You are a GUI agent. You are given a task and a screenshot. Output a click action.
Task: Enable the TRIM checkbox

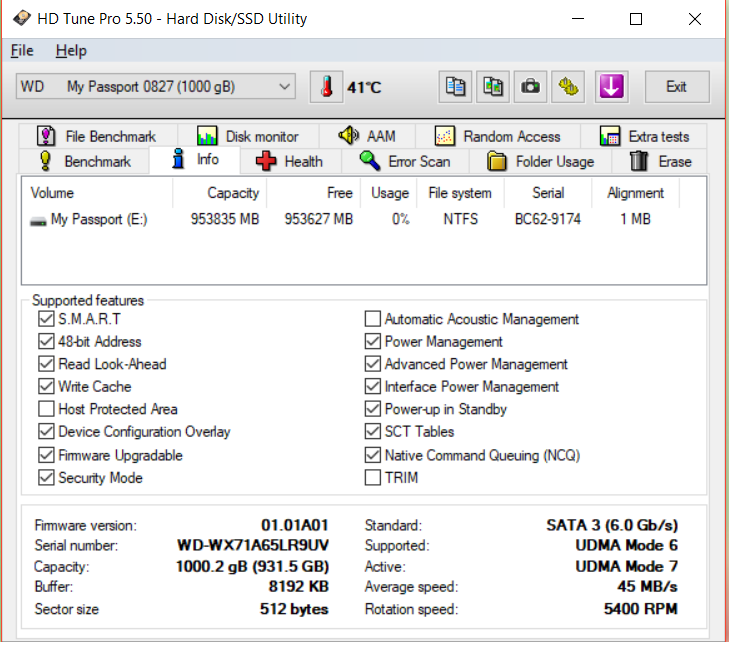point(373,478)
